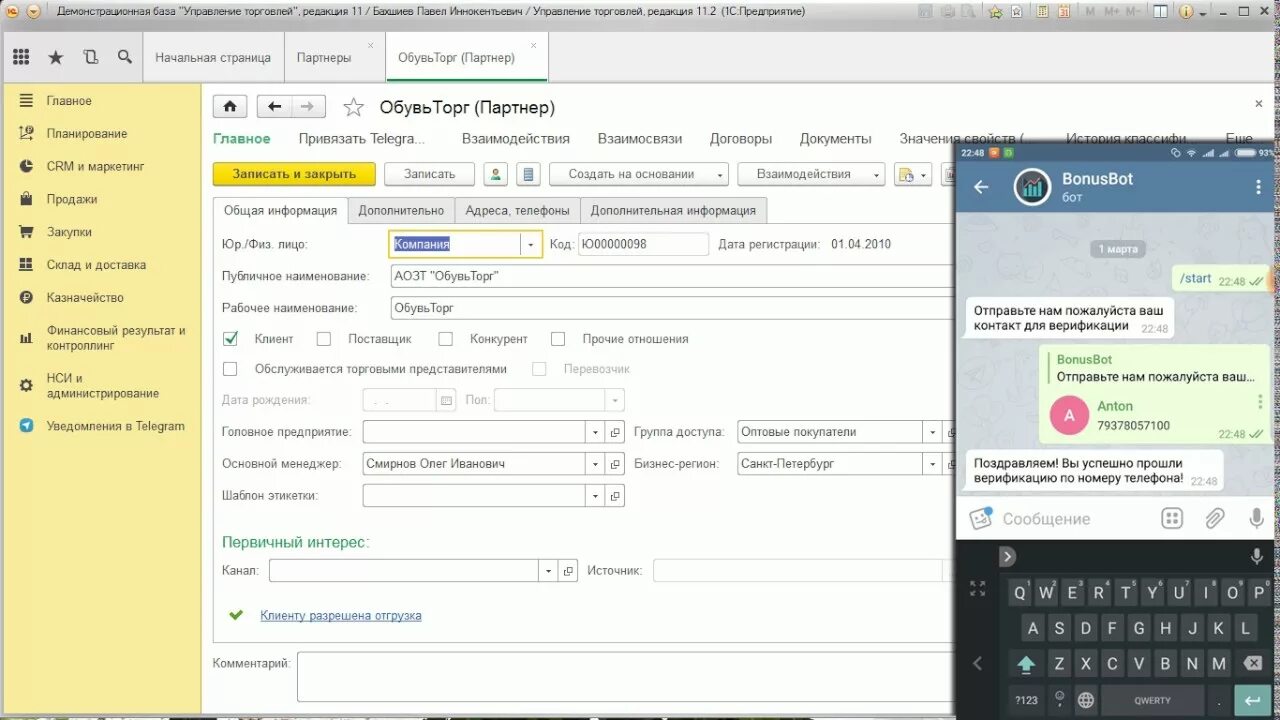Open Взаимодействия dropdown button
1280x720 pixels.
[811, 174]
